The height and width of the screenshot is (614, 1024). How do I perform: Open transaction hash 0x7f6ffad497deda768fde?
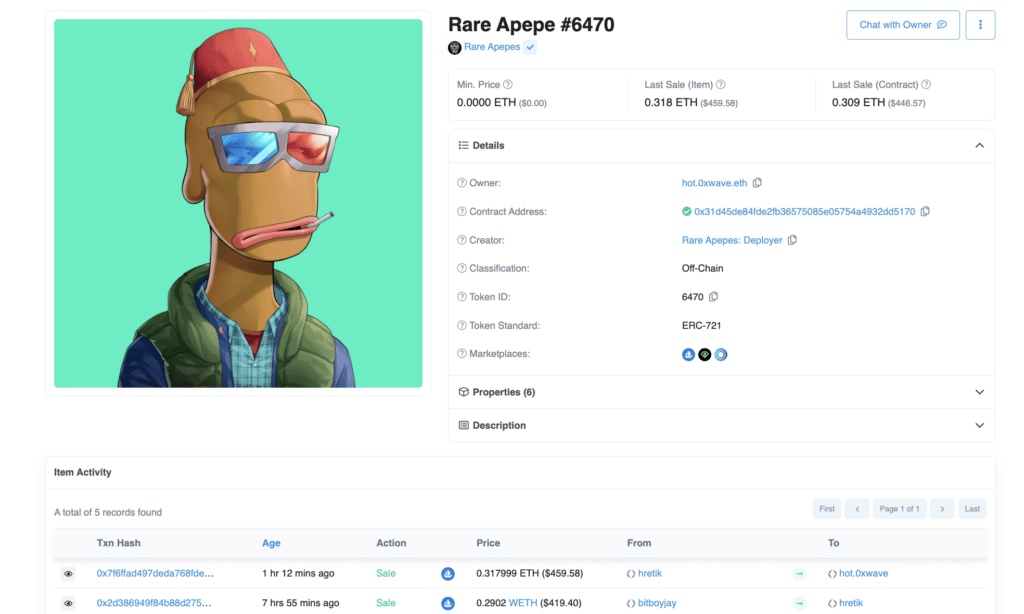point(154,574)
